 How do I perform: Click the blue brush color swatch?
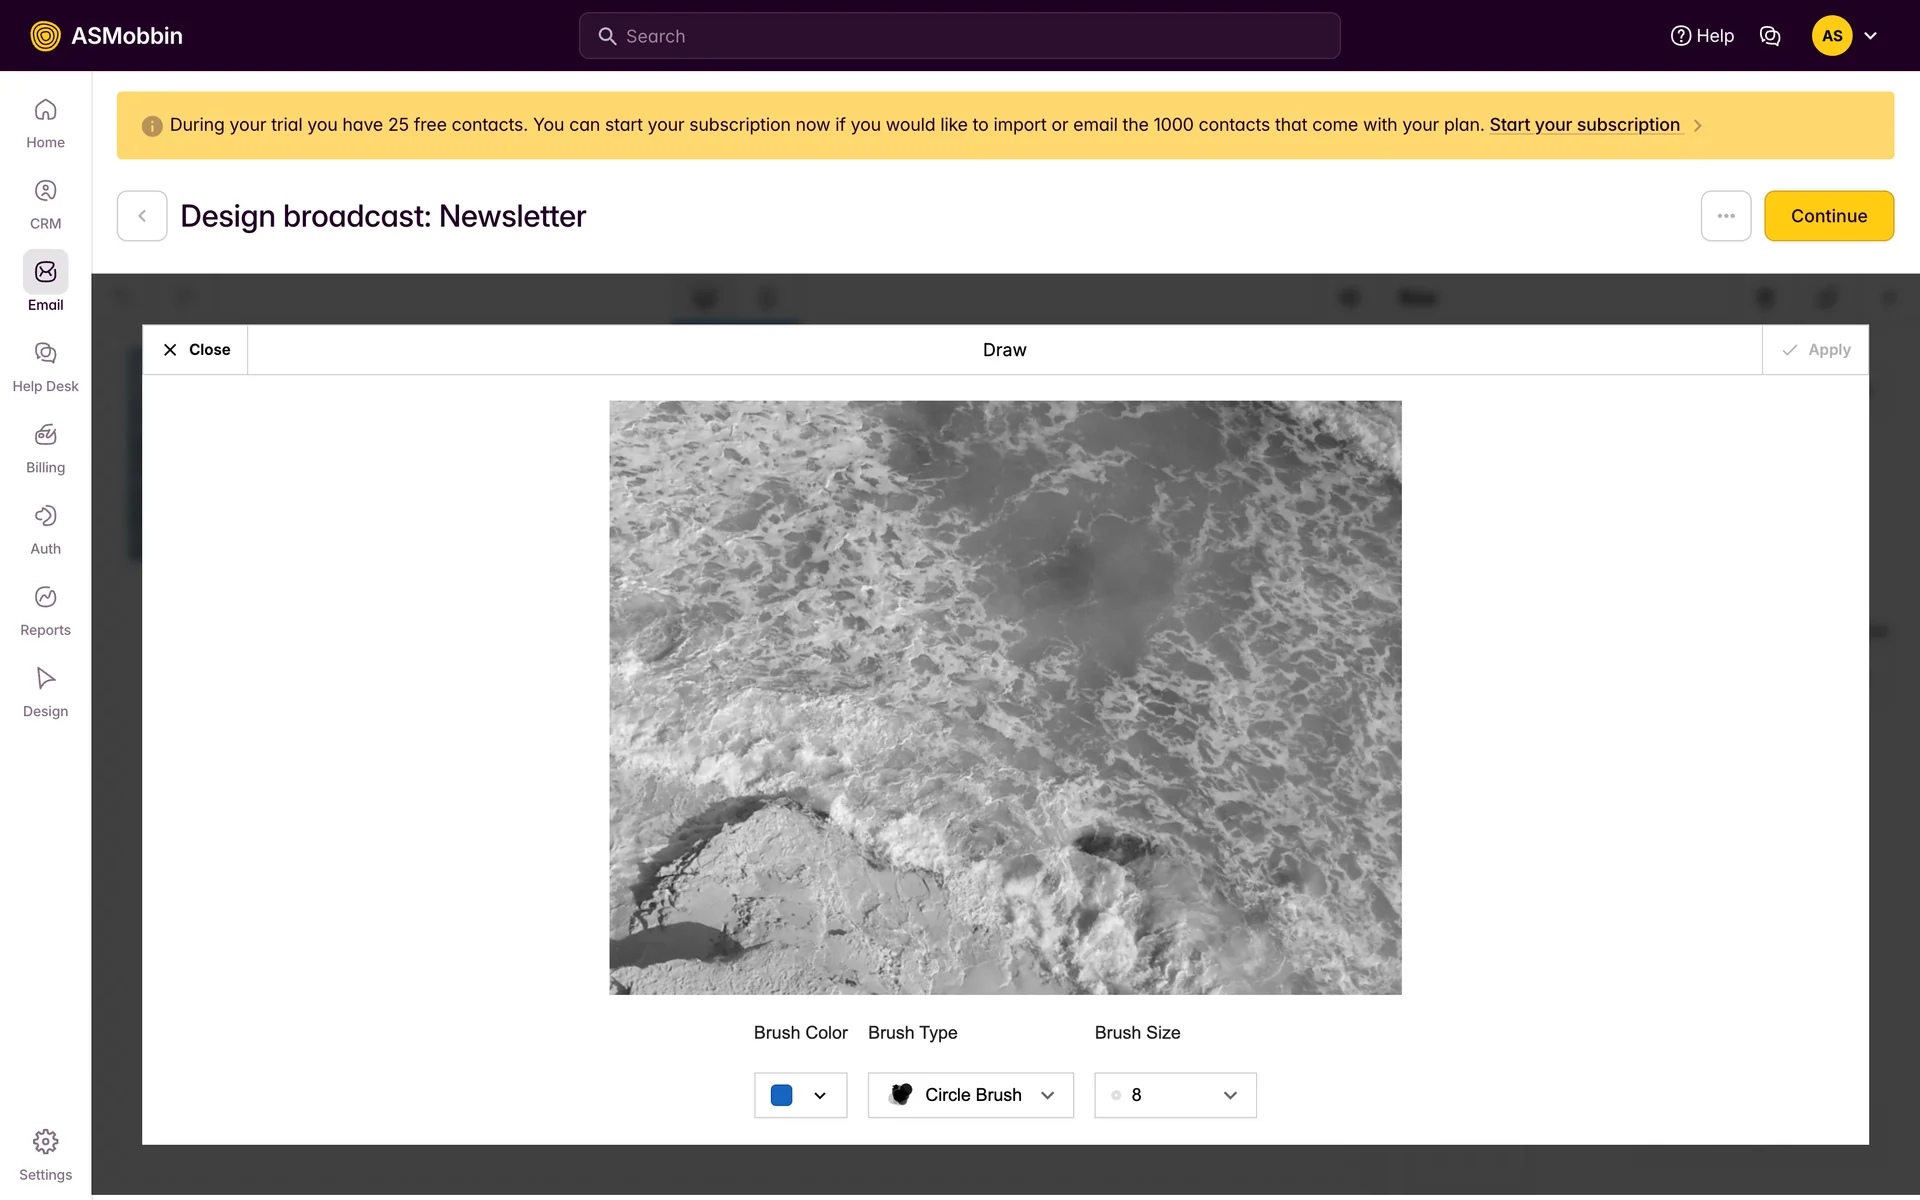tap(781, 1095)
